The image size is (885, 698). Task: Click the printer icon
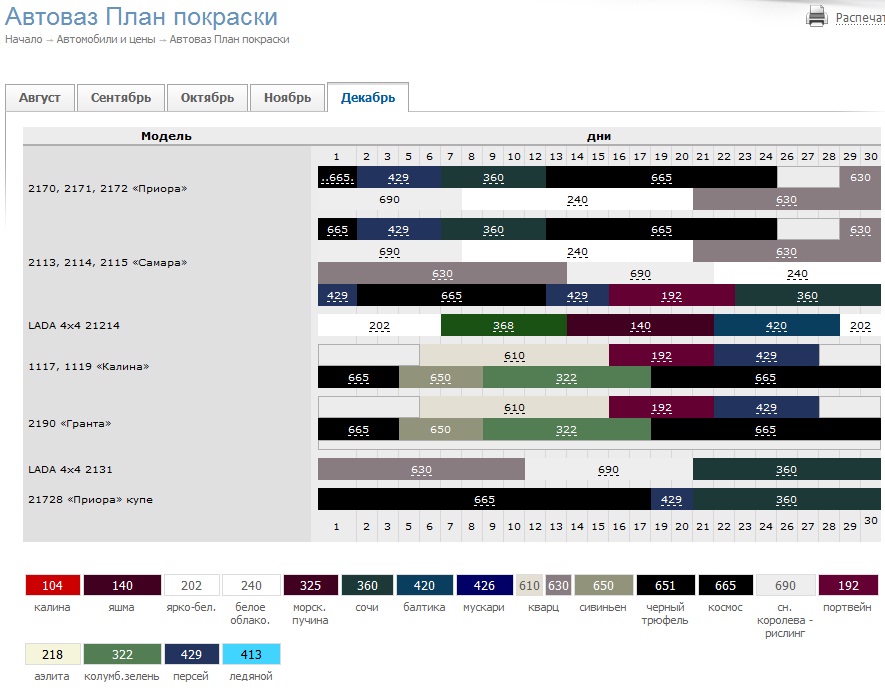[x=816, y=16]
